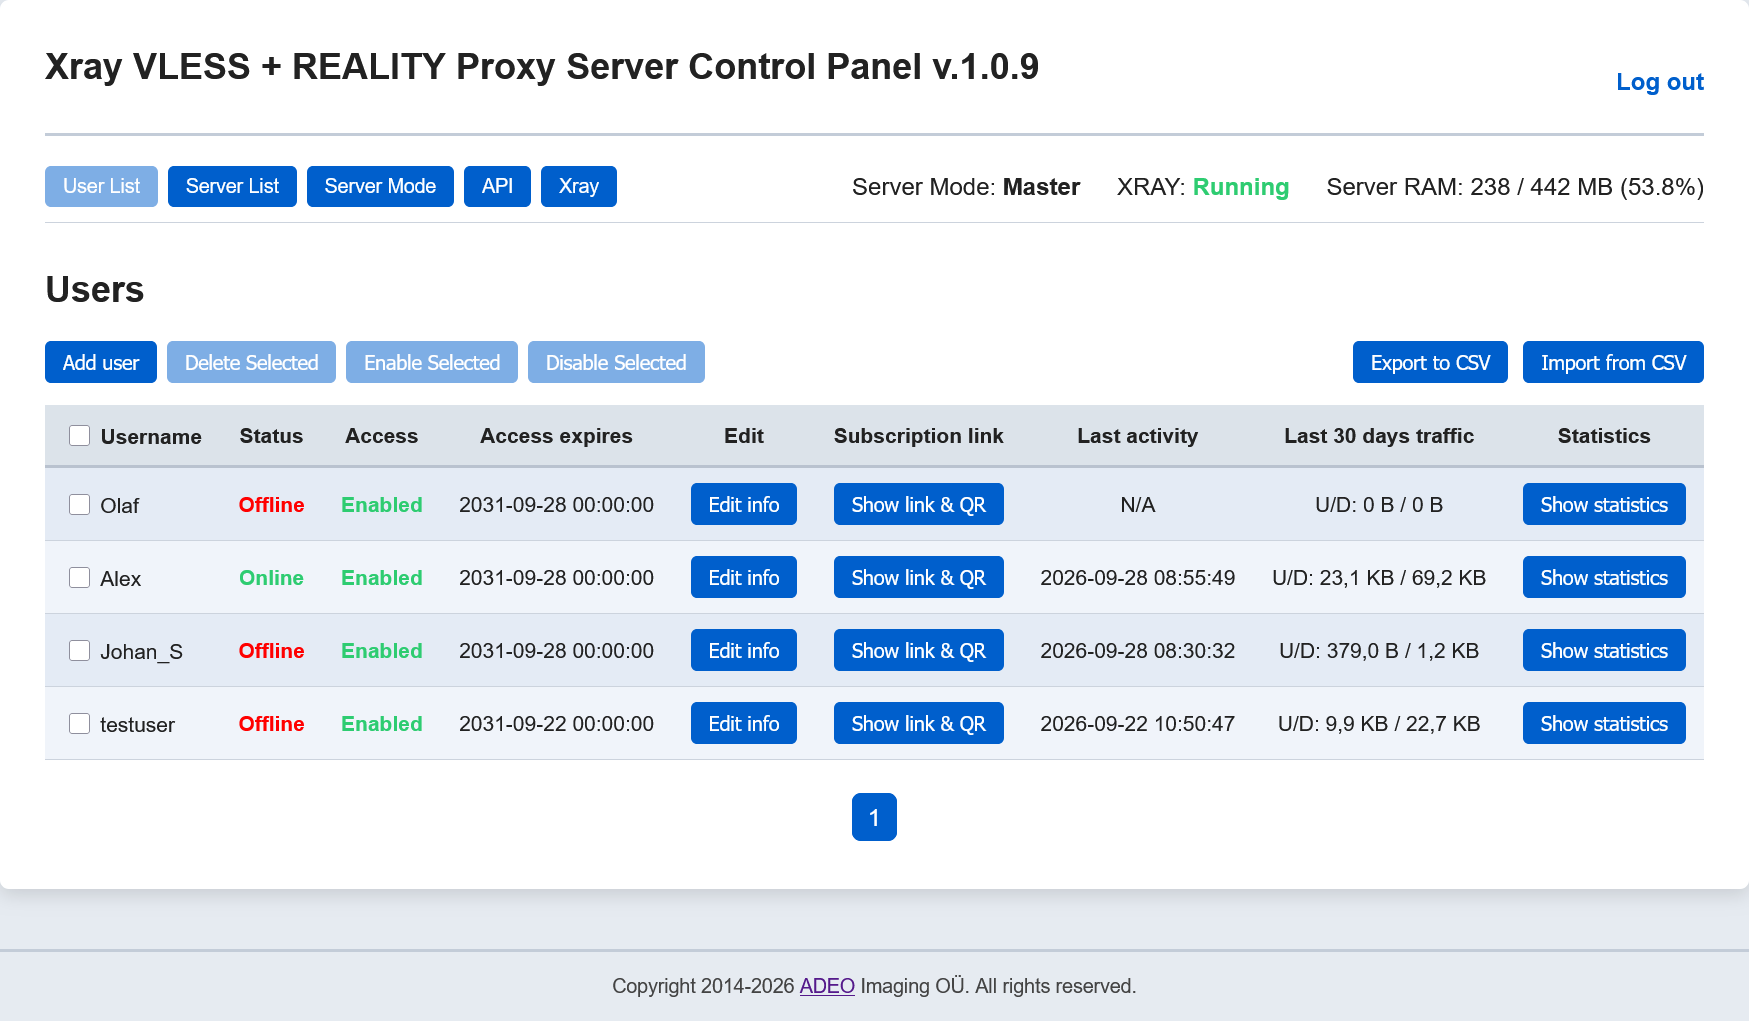This screenshot has width=1749, height=1021.
Task: Open the Xray tab
Action: 579,186
